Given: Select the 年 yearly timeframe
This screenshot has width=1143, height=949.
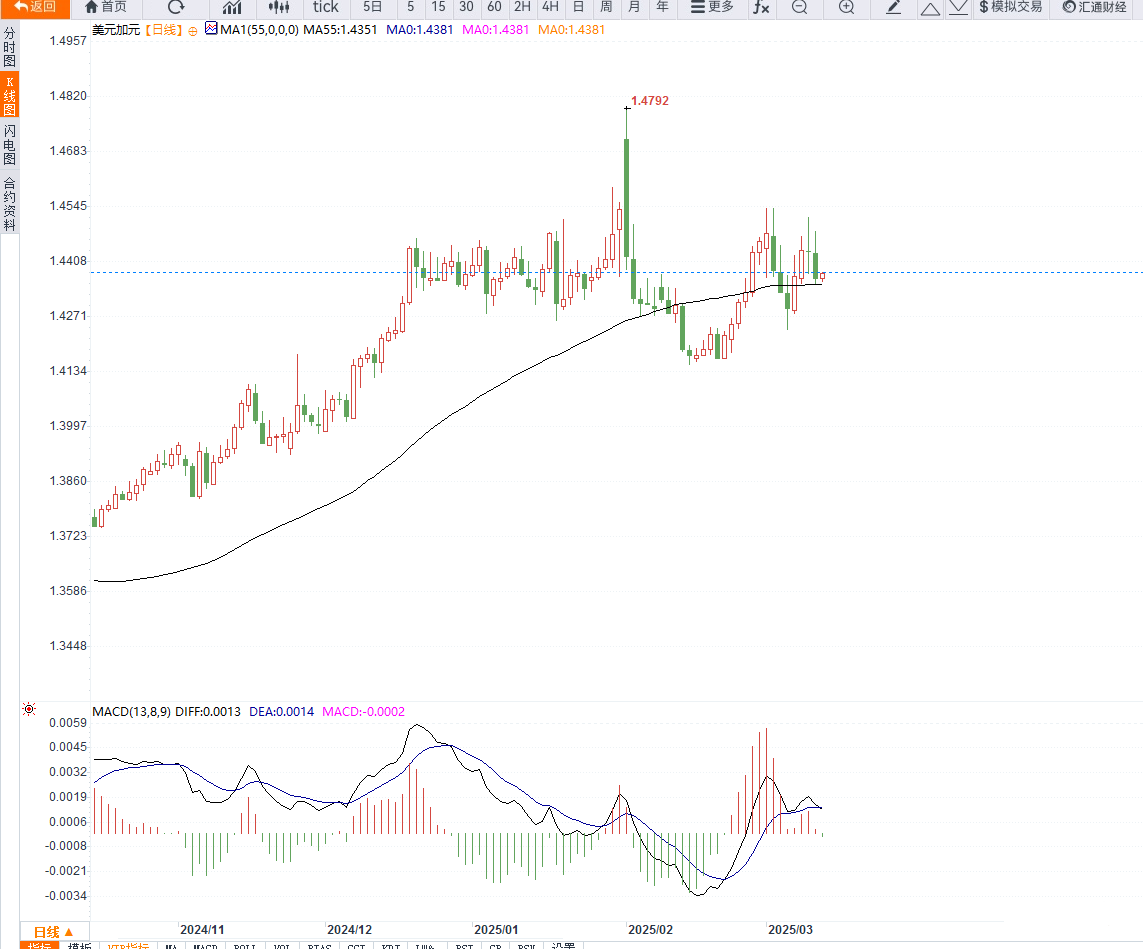Looking at the screenshot, I should point(662,7).
